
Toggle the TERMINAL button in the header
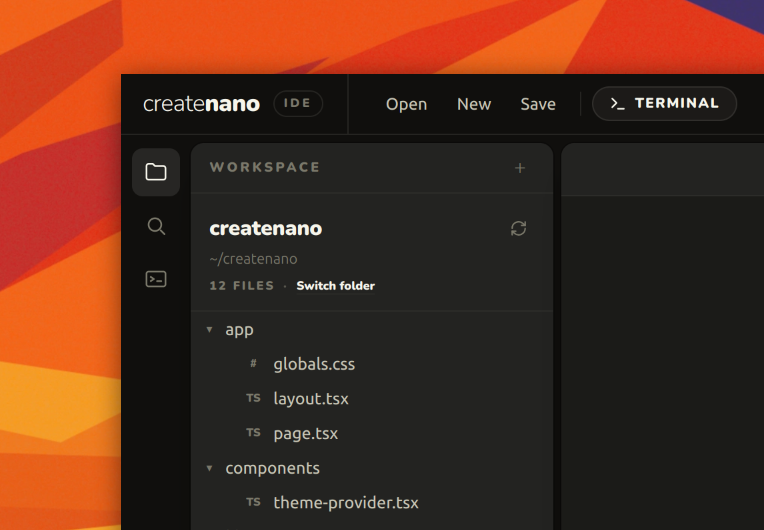click(x=665, y=103)
